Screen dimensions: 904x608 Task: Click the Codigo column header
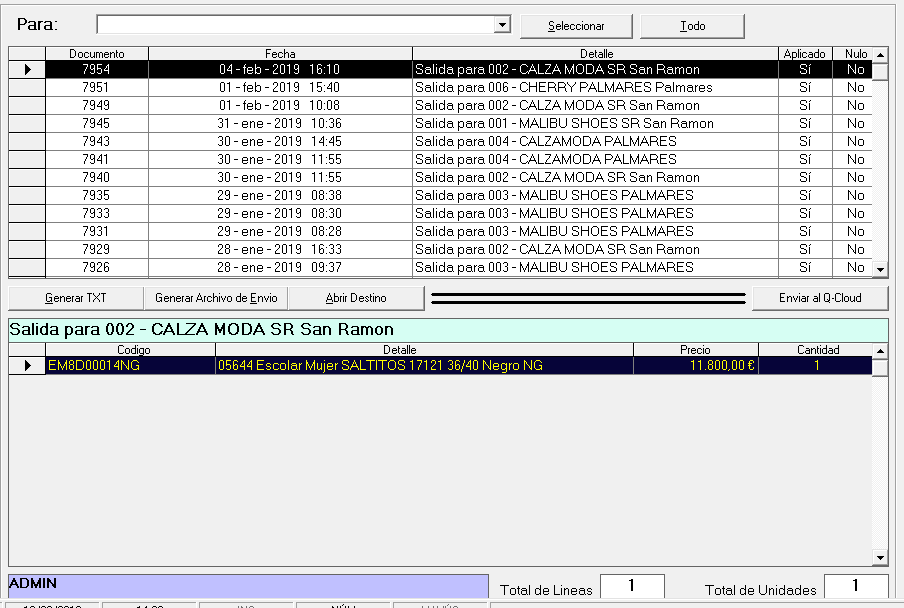click(131, 350)
